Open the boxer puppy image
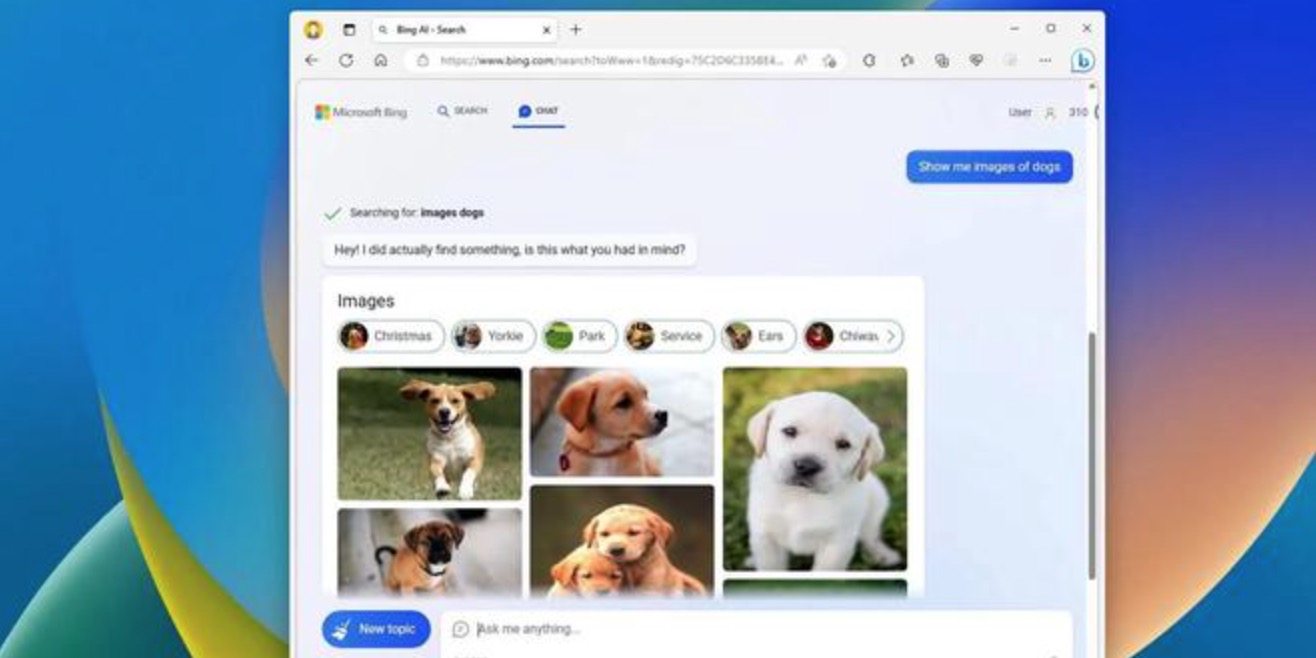Viewport: 1316px width, 658px height. click(429, 552)
